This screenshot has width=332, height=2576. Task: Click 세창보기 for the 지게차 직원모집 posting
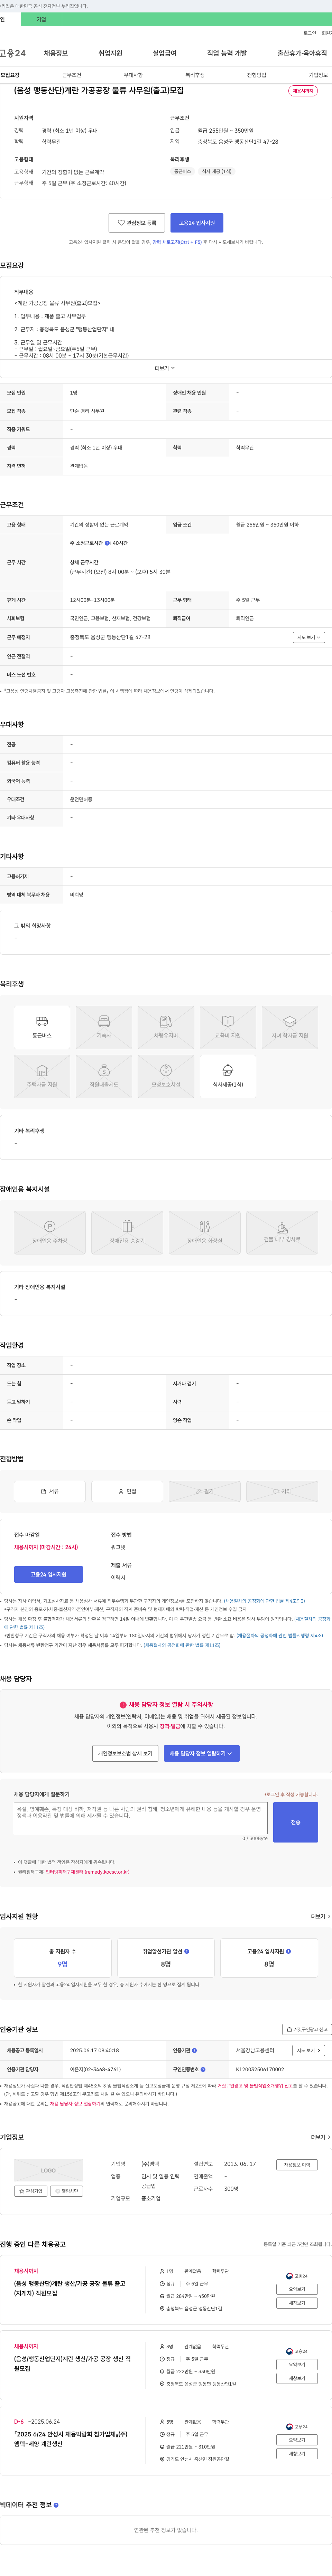(x=297, y=2303)
